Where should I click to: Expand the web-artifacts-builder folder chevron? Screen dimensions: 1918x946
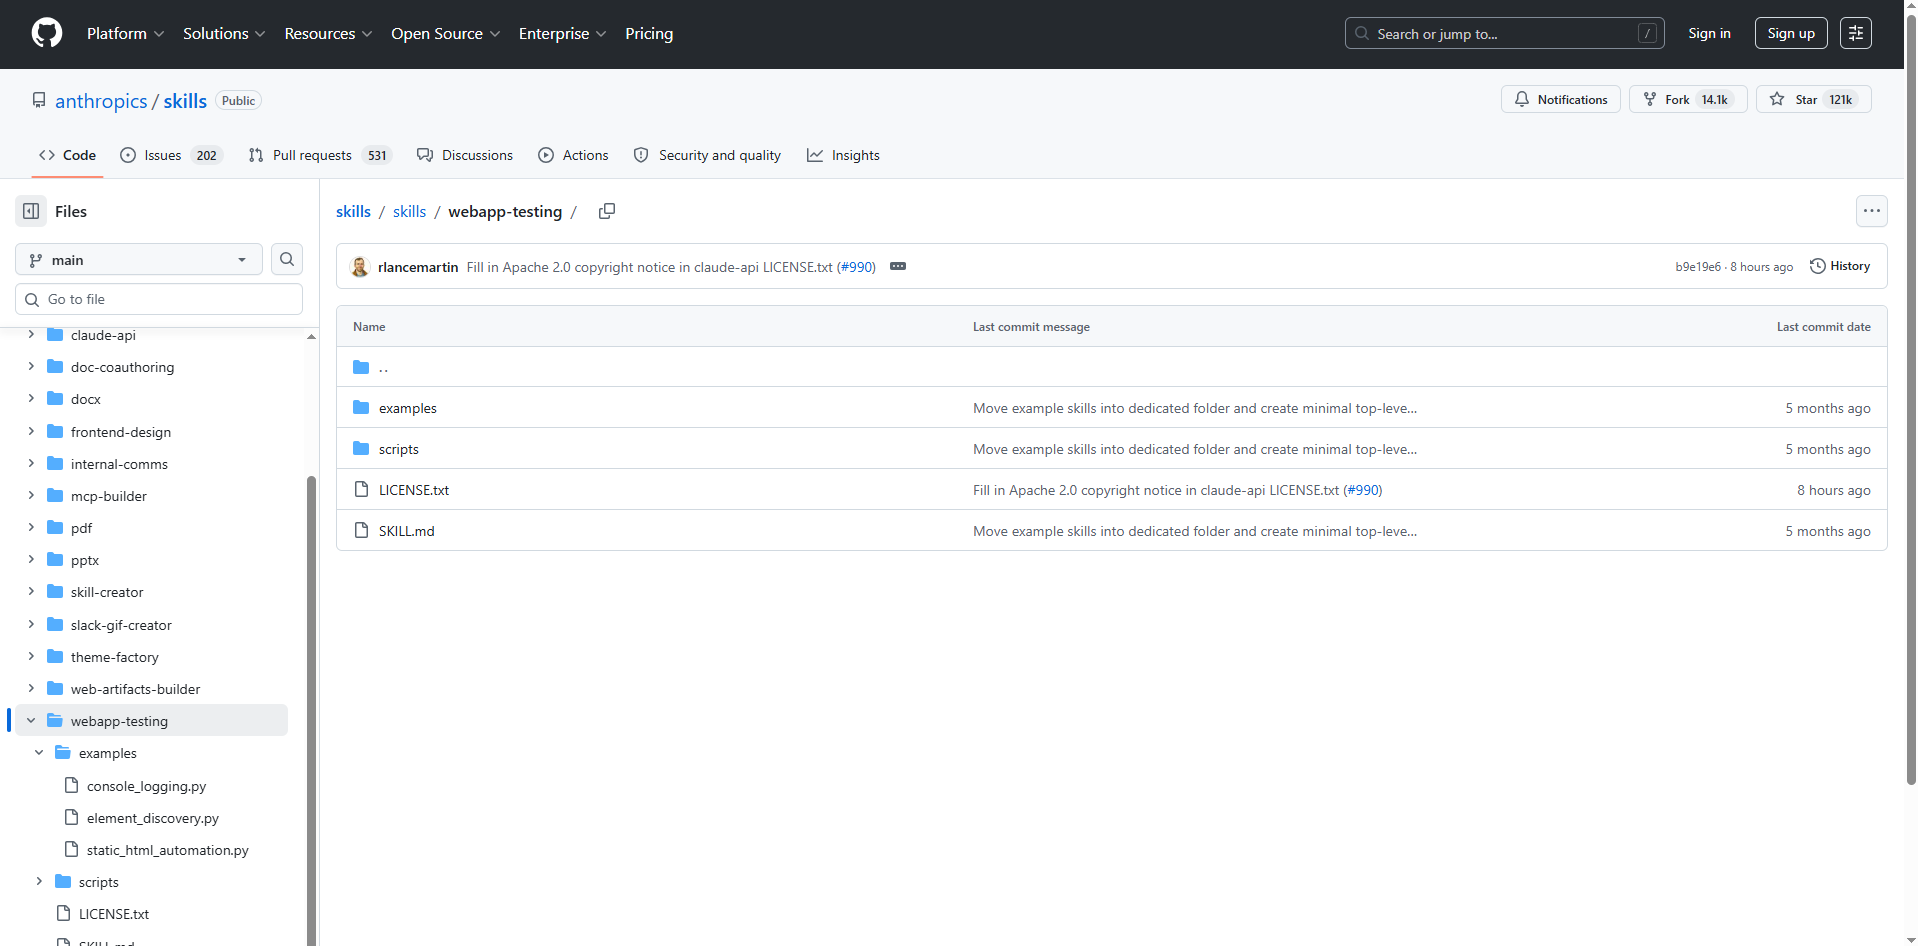[31, 688]
